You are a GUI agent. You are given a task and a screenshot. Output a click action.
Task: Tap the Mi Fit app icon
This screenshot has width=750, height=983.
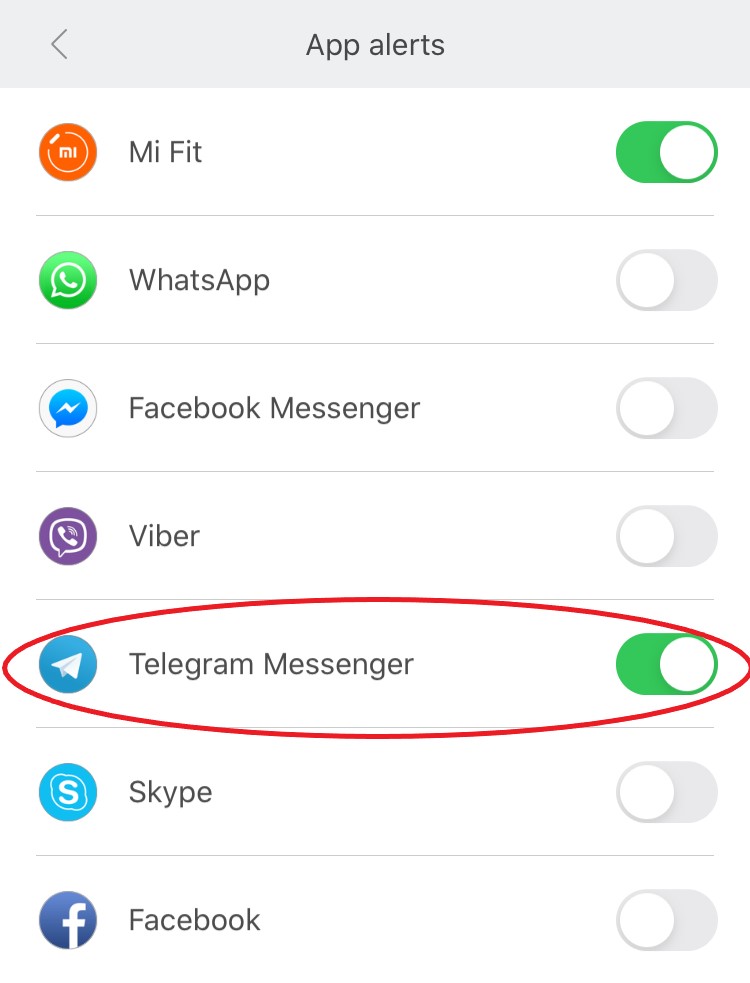tap(68, 152)
